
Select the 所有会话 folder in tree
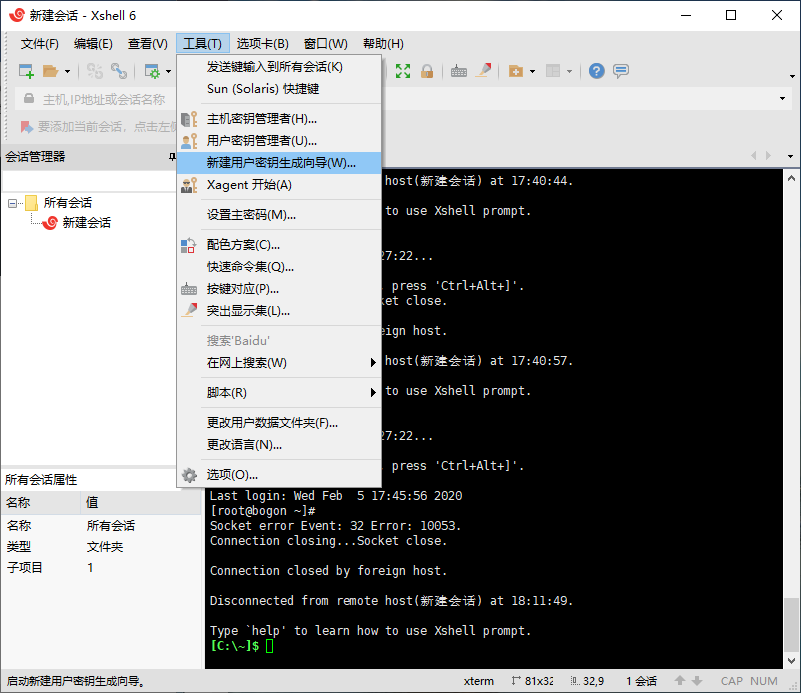coord(67,203)
